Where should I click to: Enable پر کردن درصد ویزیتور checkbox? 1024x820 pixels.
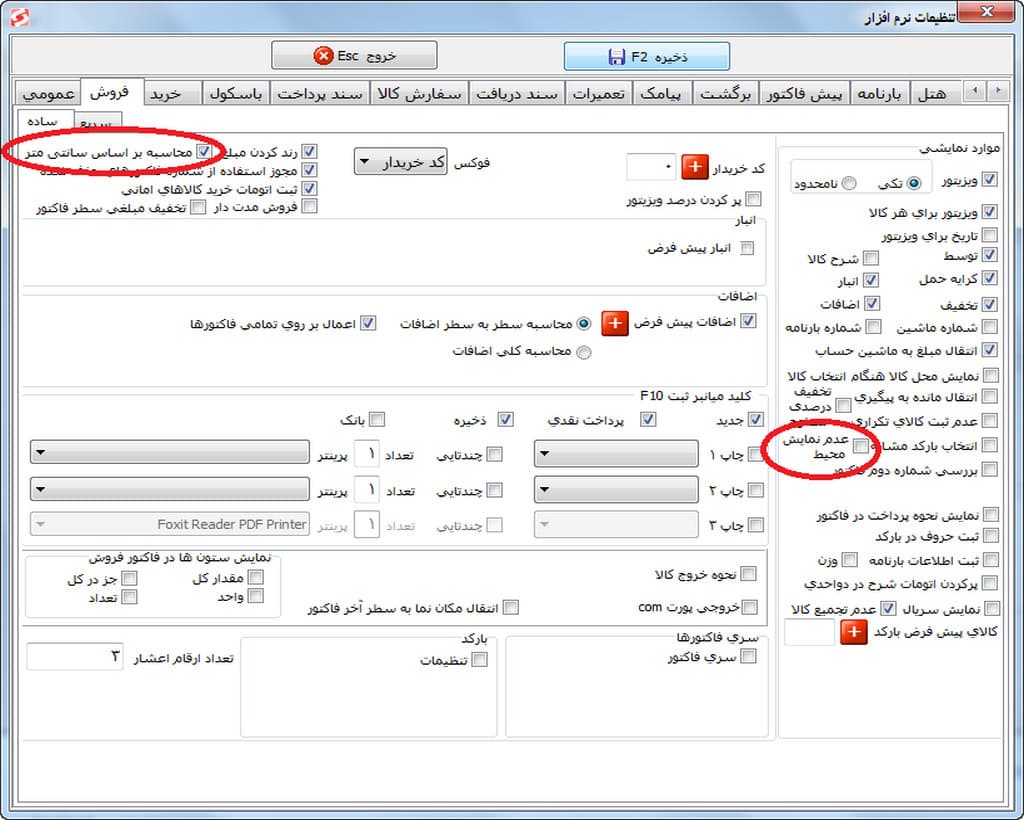[x=753, y=198]
